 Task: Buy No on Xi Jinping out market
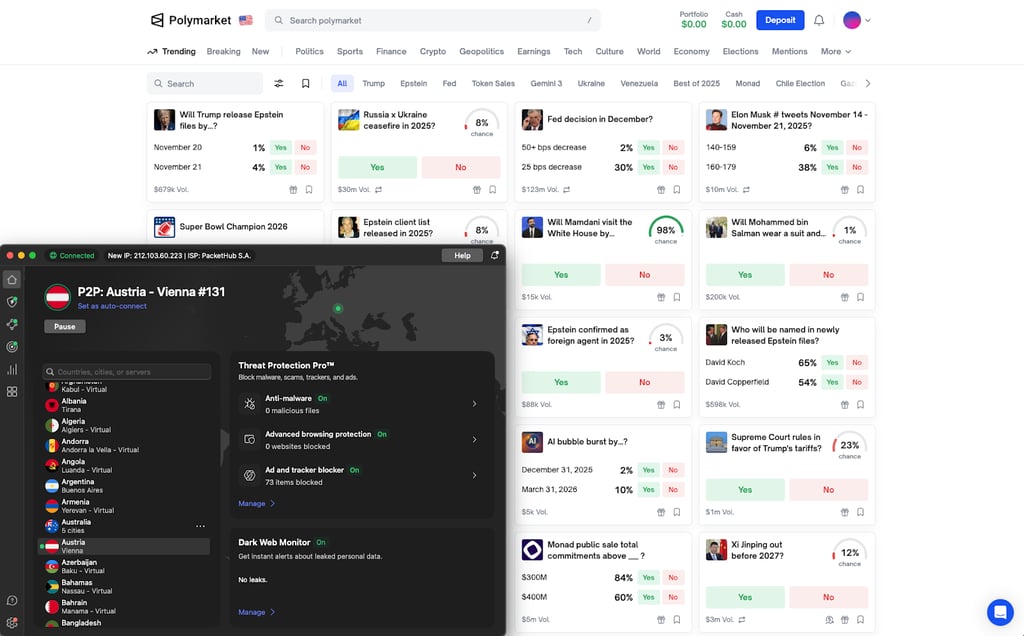click(x=828, y=597)
